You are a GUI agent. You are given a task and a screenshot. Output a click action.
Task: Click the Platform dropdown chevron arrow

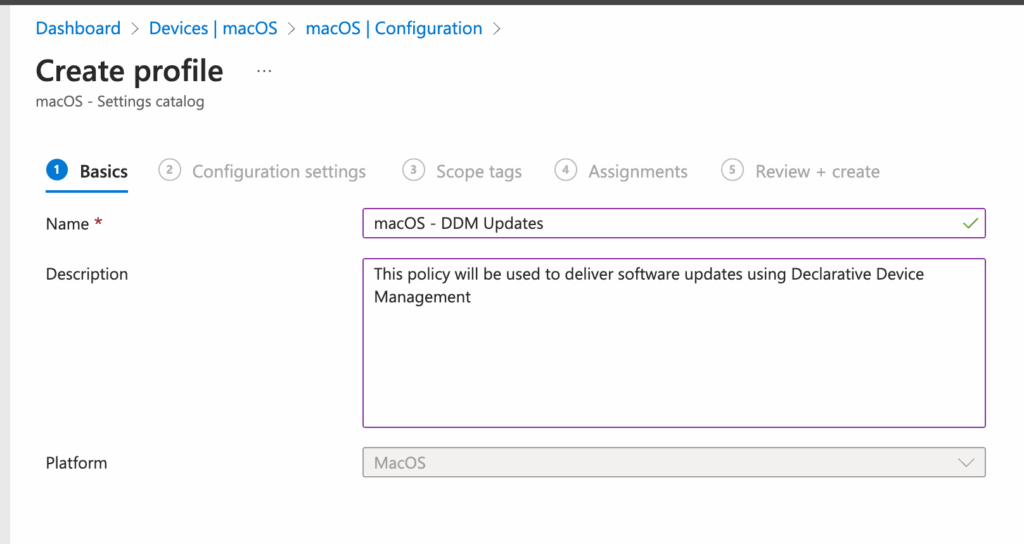coord(966,463)
